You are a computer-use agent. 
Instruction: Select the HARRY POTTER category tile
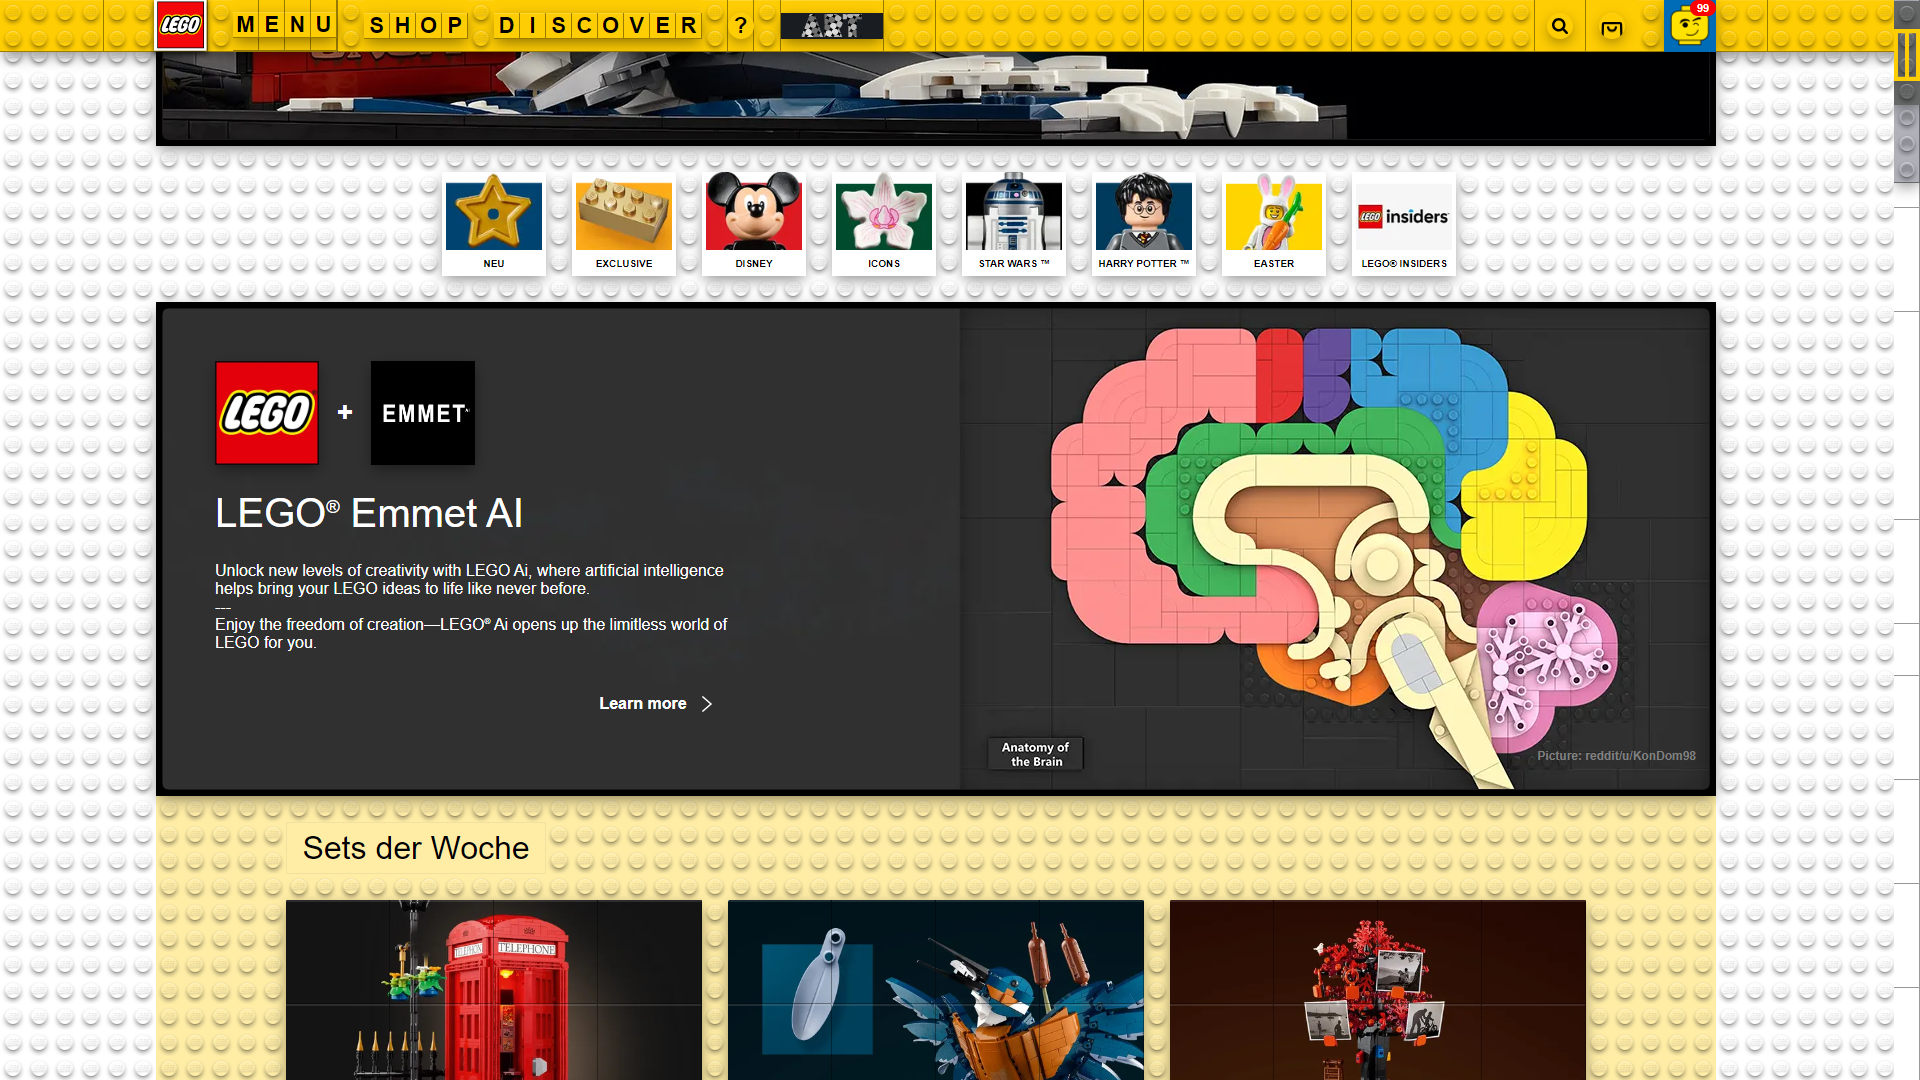tap(1144, 223)
